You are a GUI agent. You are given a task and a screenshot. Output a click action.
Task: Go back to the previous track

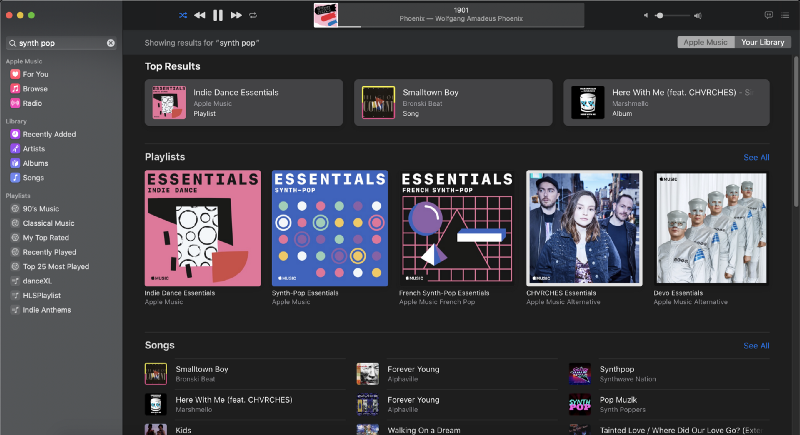200,16
